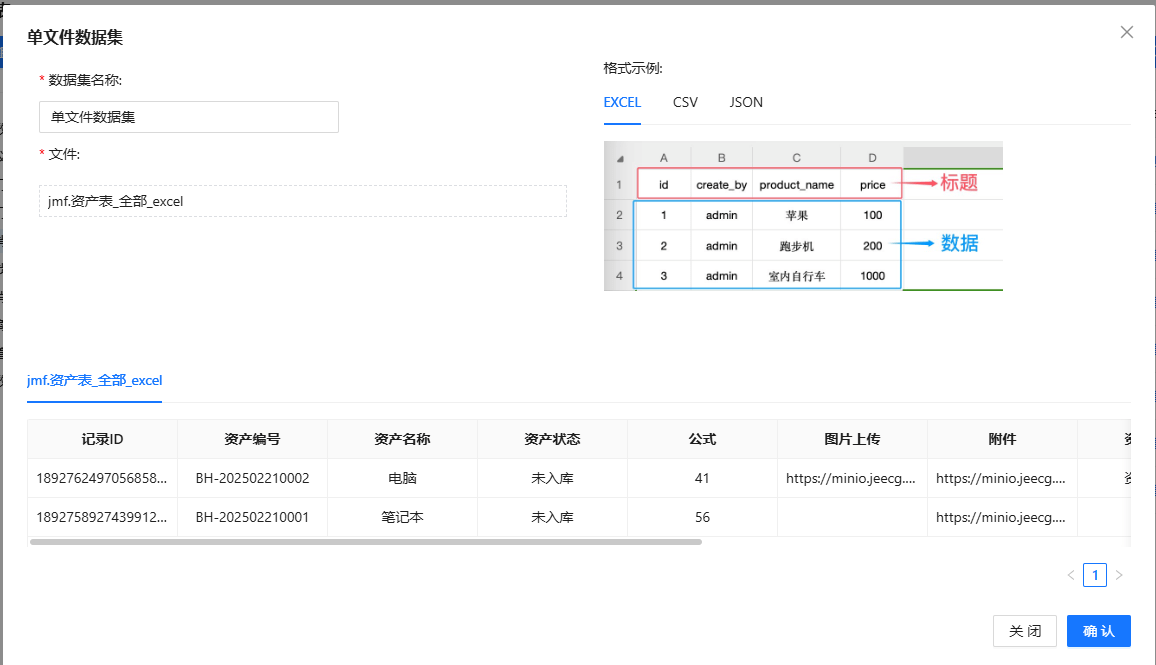Click the 资产编号 column header
Viewport: 1156px width, 665px height.
pyautogui.click(x=252, y=439)
